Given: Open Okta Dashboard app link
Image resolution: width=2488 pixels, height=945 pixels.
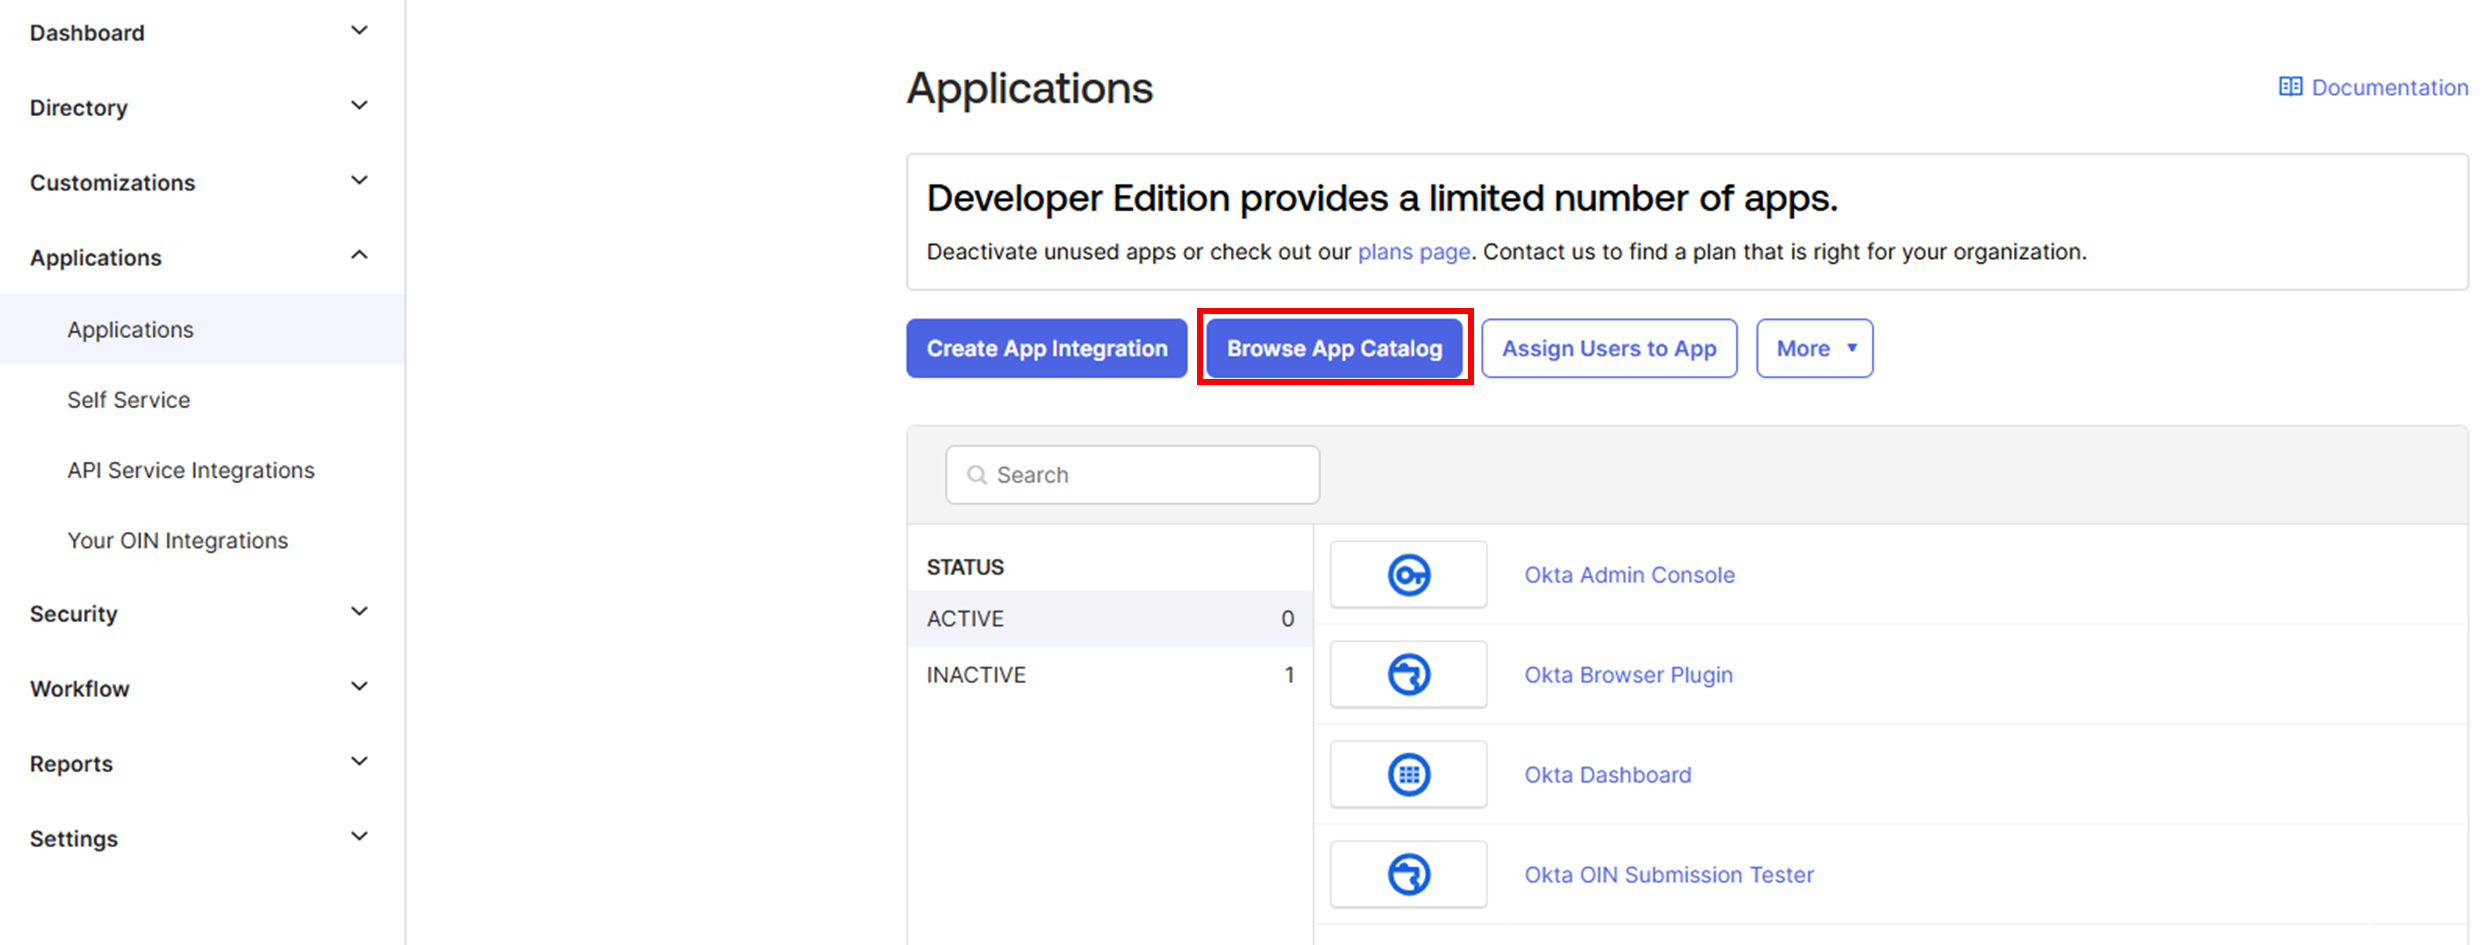Looking at the screenshot, I should pyautogui.click(x=1607, y=775).
